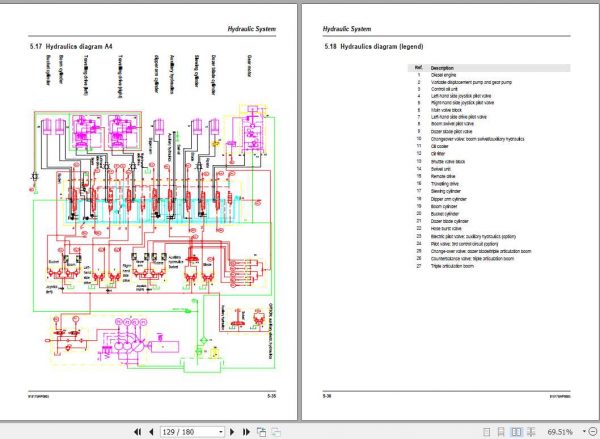600x439 pixels.
Task: Switch to continuous page view
Action: 501,432
